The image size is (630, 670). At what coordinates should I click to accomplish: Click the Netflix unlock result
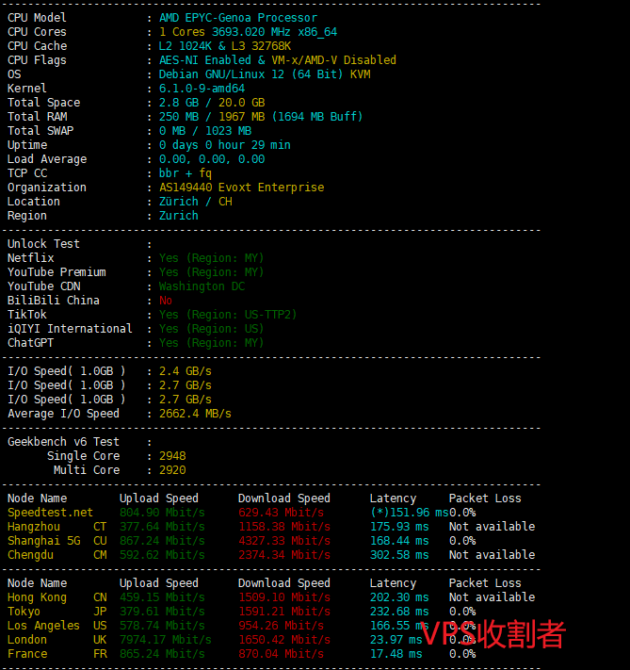(x=211, y=258)
